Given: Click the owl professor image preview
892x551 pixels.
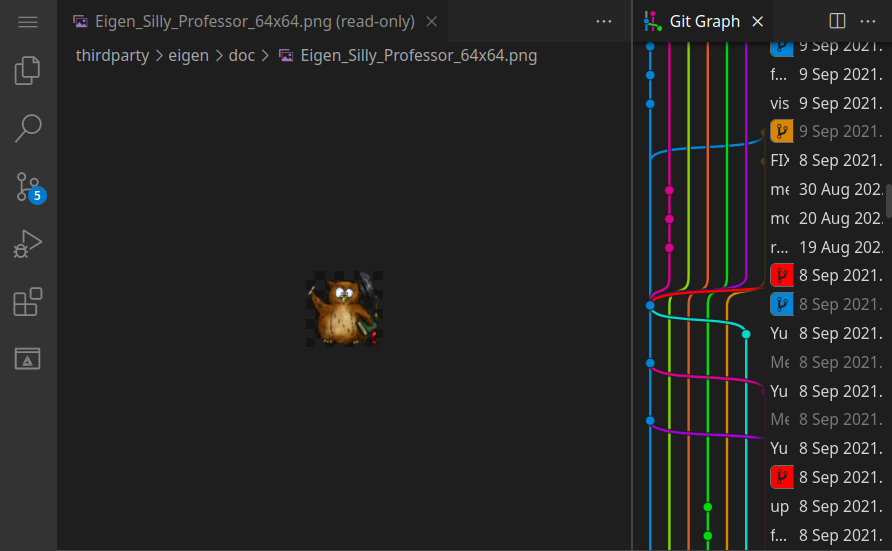Looking at the screenshot, I should (344, 309).
